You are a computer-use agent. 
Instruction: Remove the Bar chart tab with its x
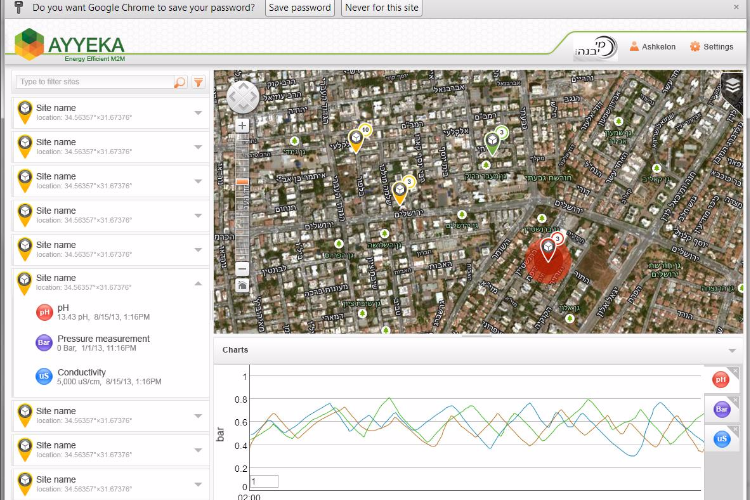point(736,400)
